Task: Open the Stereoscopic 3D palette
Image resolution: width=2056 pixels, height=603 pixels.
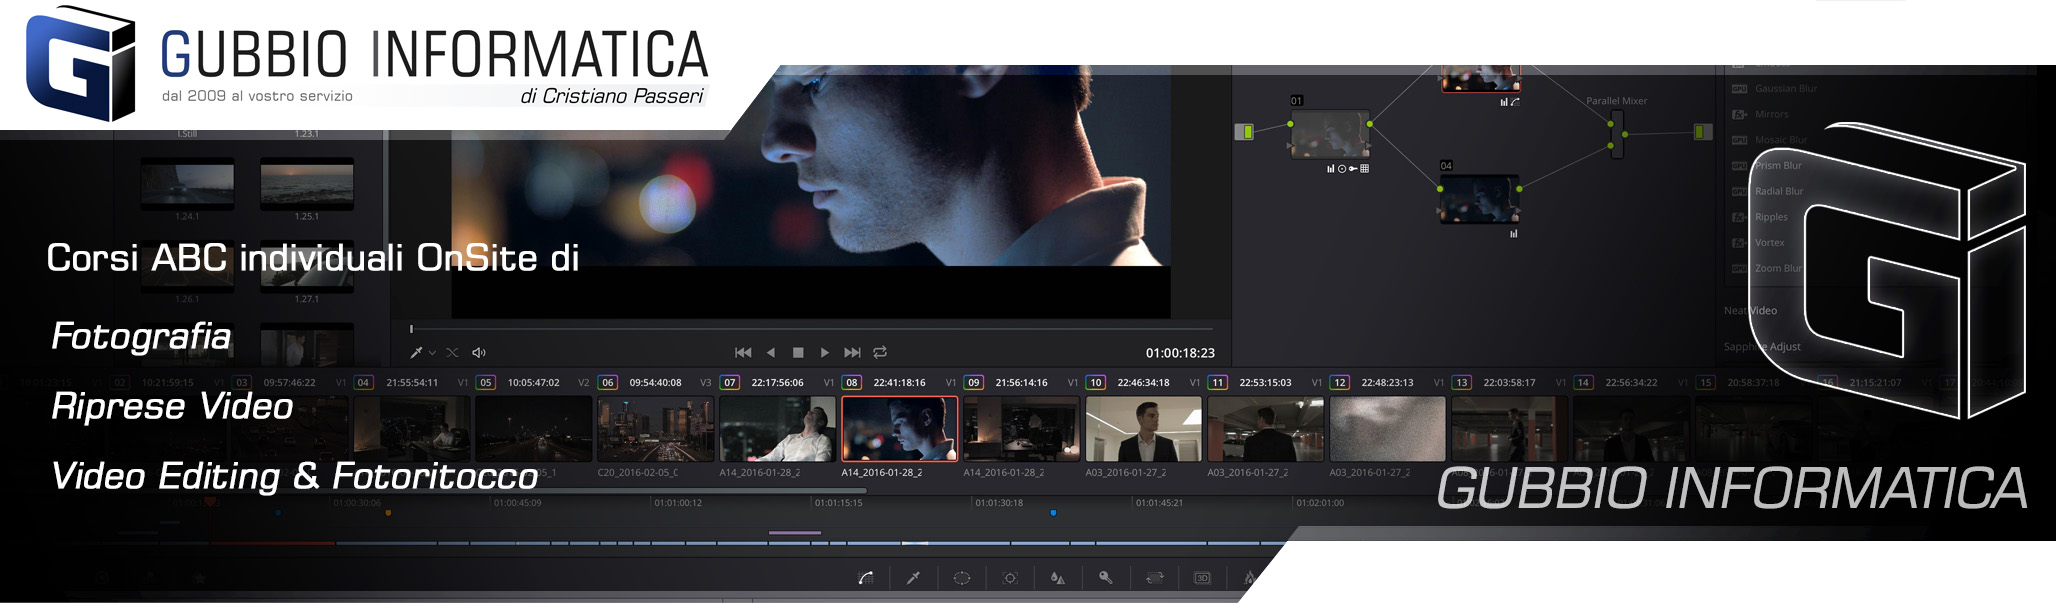Action: (1202, 578)
